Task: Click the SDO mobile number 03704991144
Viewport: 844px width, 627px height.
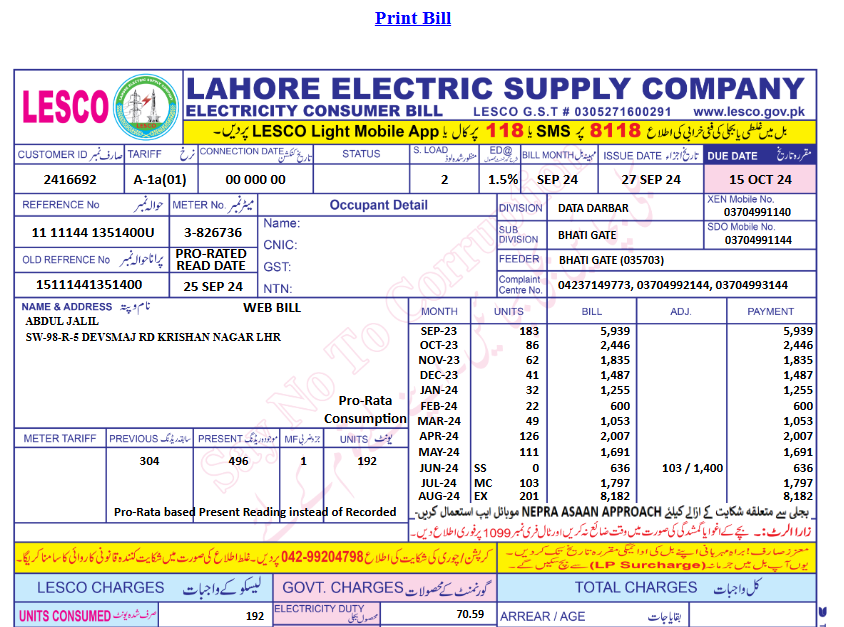Action: pos(758,240)
